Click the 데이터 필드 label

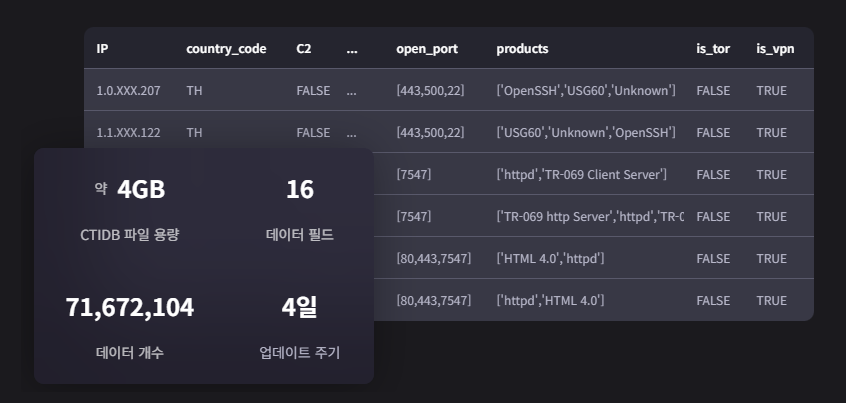click(x=299, y=235)
